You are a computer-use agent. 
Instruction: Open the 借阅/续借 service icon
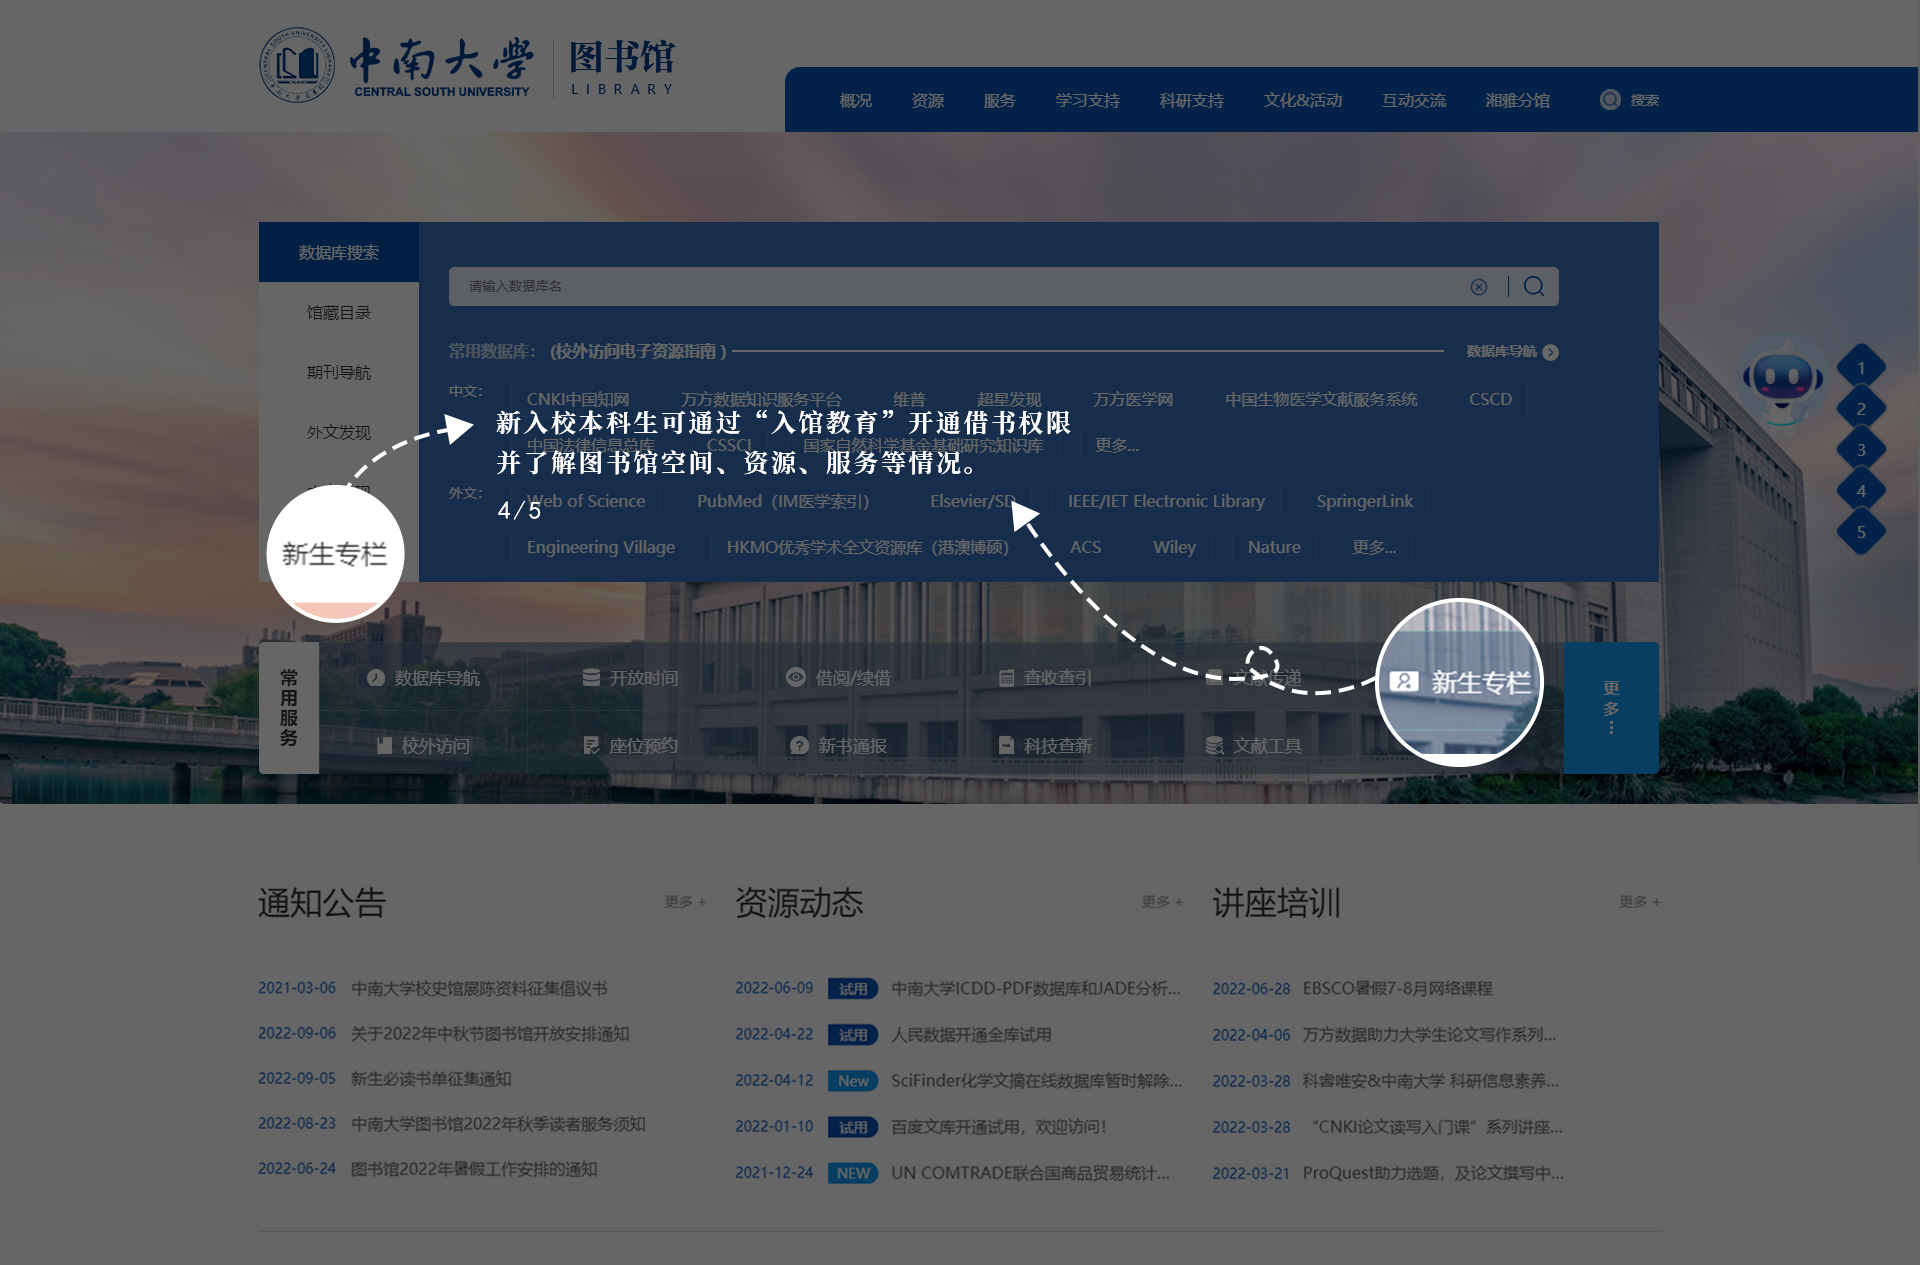(x=795, y=677)
